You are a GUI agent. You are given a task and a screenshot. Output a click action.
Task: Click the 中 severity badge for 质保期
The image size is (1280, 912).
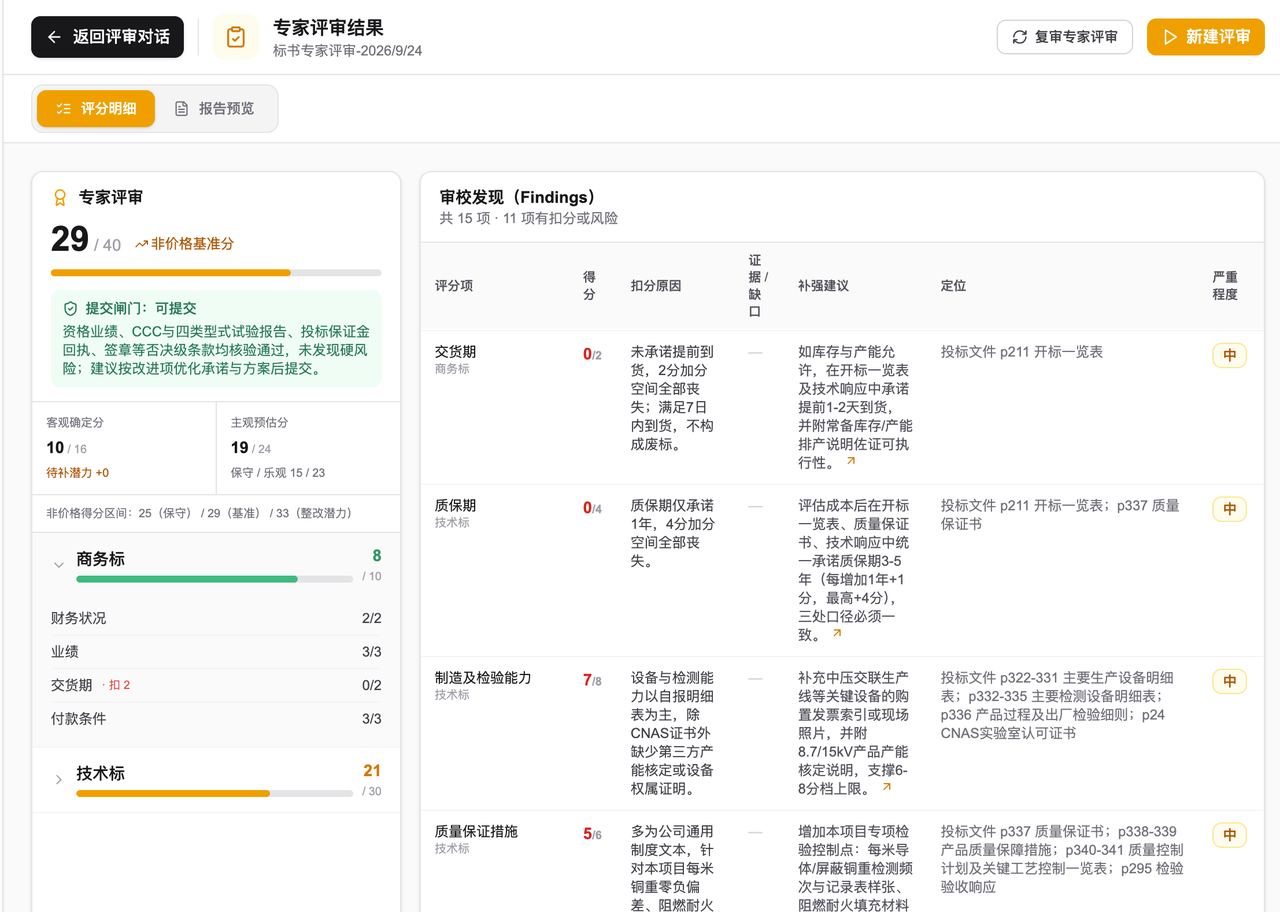tap(1229, 509)
